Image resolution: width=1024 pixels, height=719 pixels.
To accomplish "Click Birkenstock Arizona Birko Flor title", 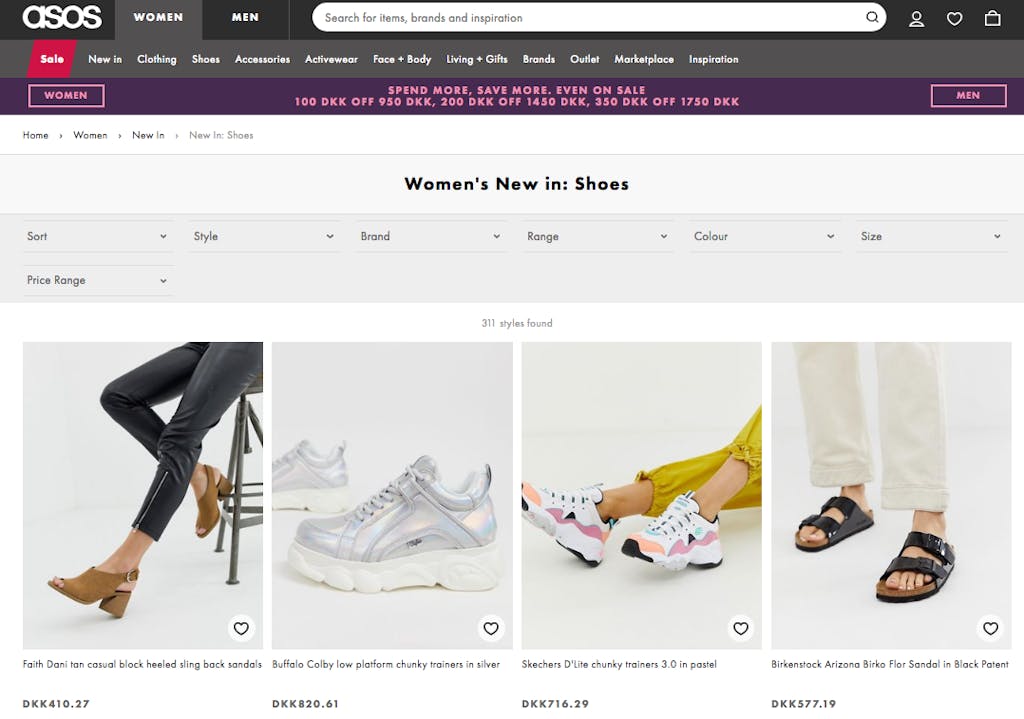I will 890,664.
